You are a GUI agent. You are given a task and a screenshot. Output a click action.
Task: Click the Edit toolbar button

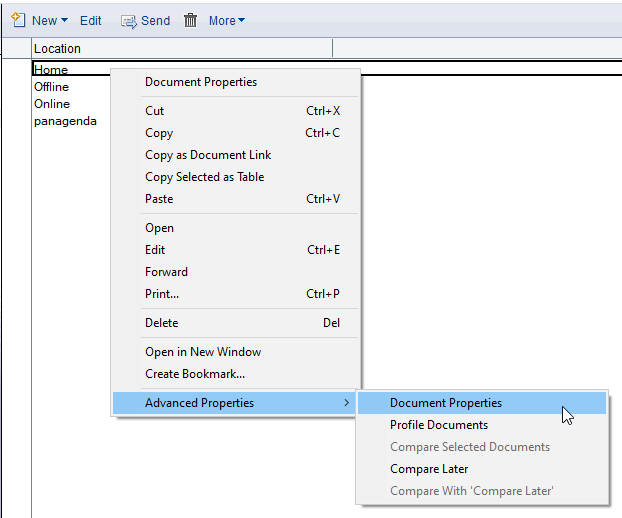point(90,21)
